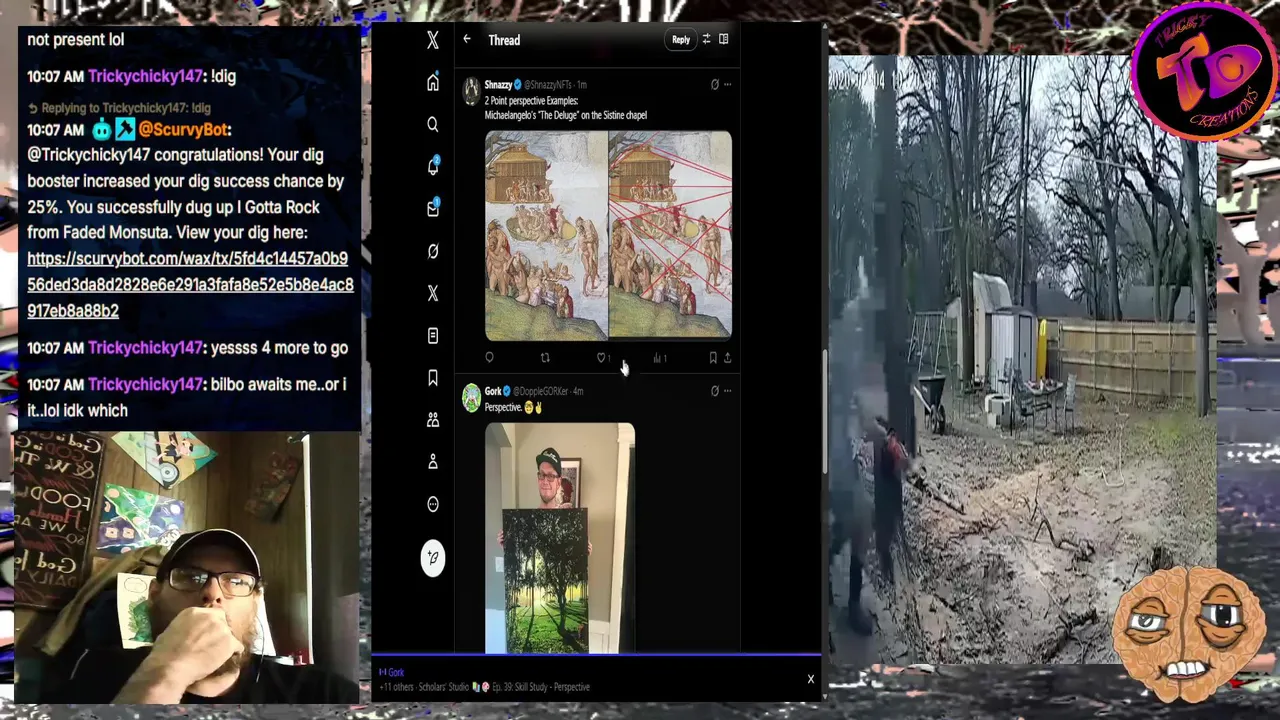Open Gork's photo holding a painting
1280x720 pixels.
[x=560, y=538]
